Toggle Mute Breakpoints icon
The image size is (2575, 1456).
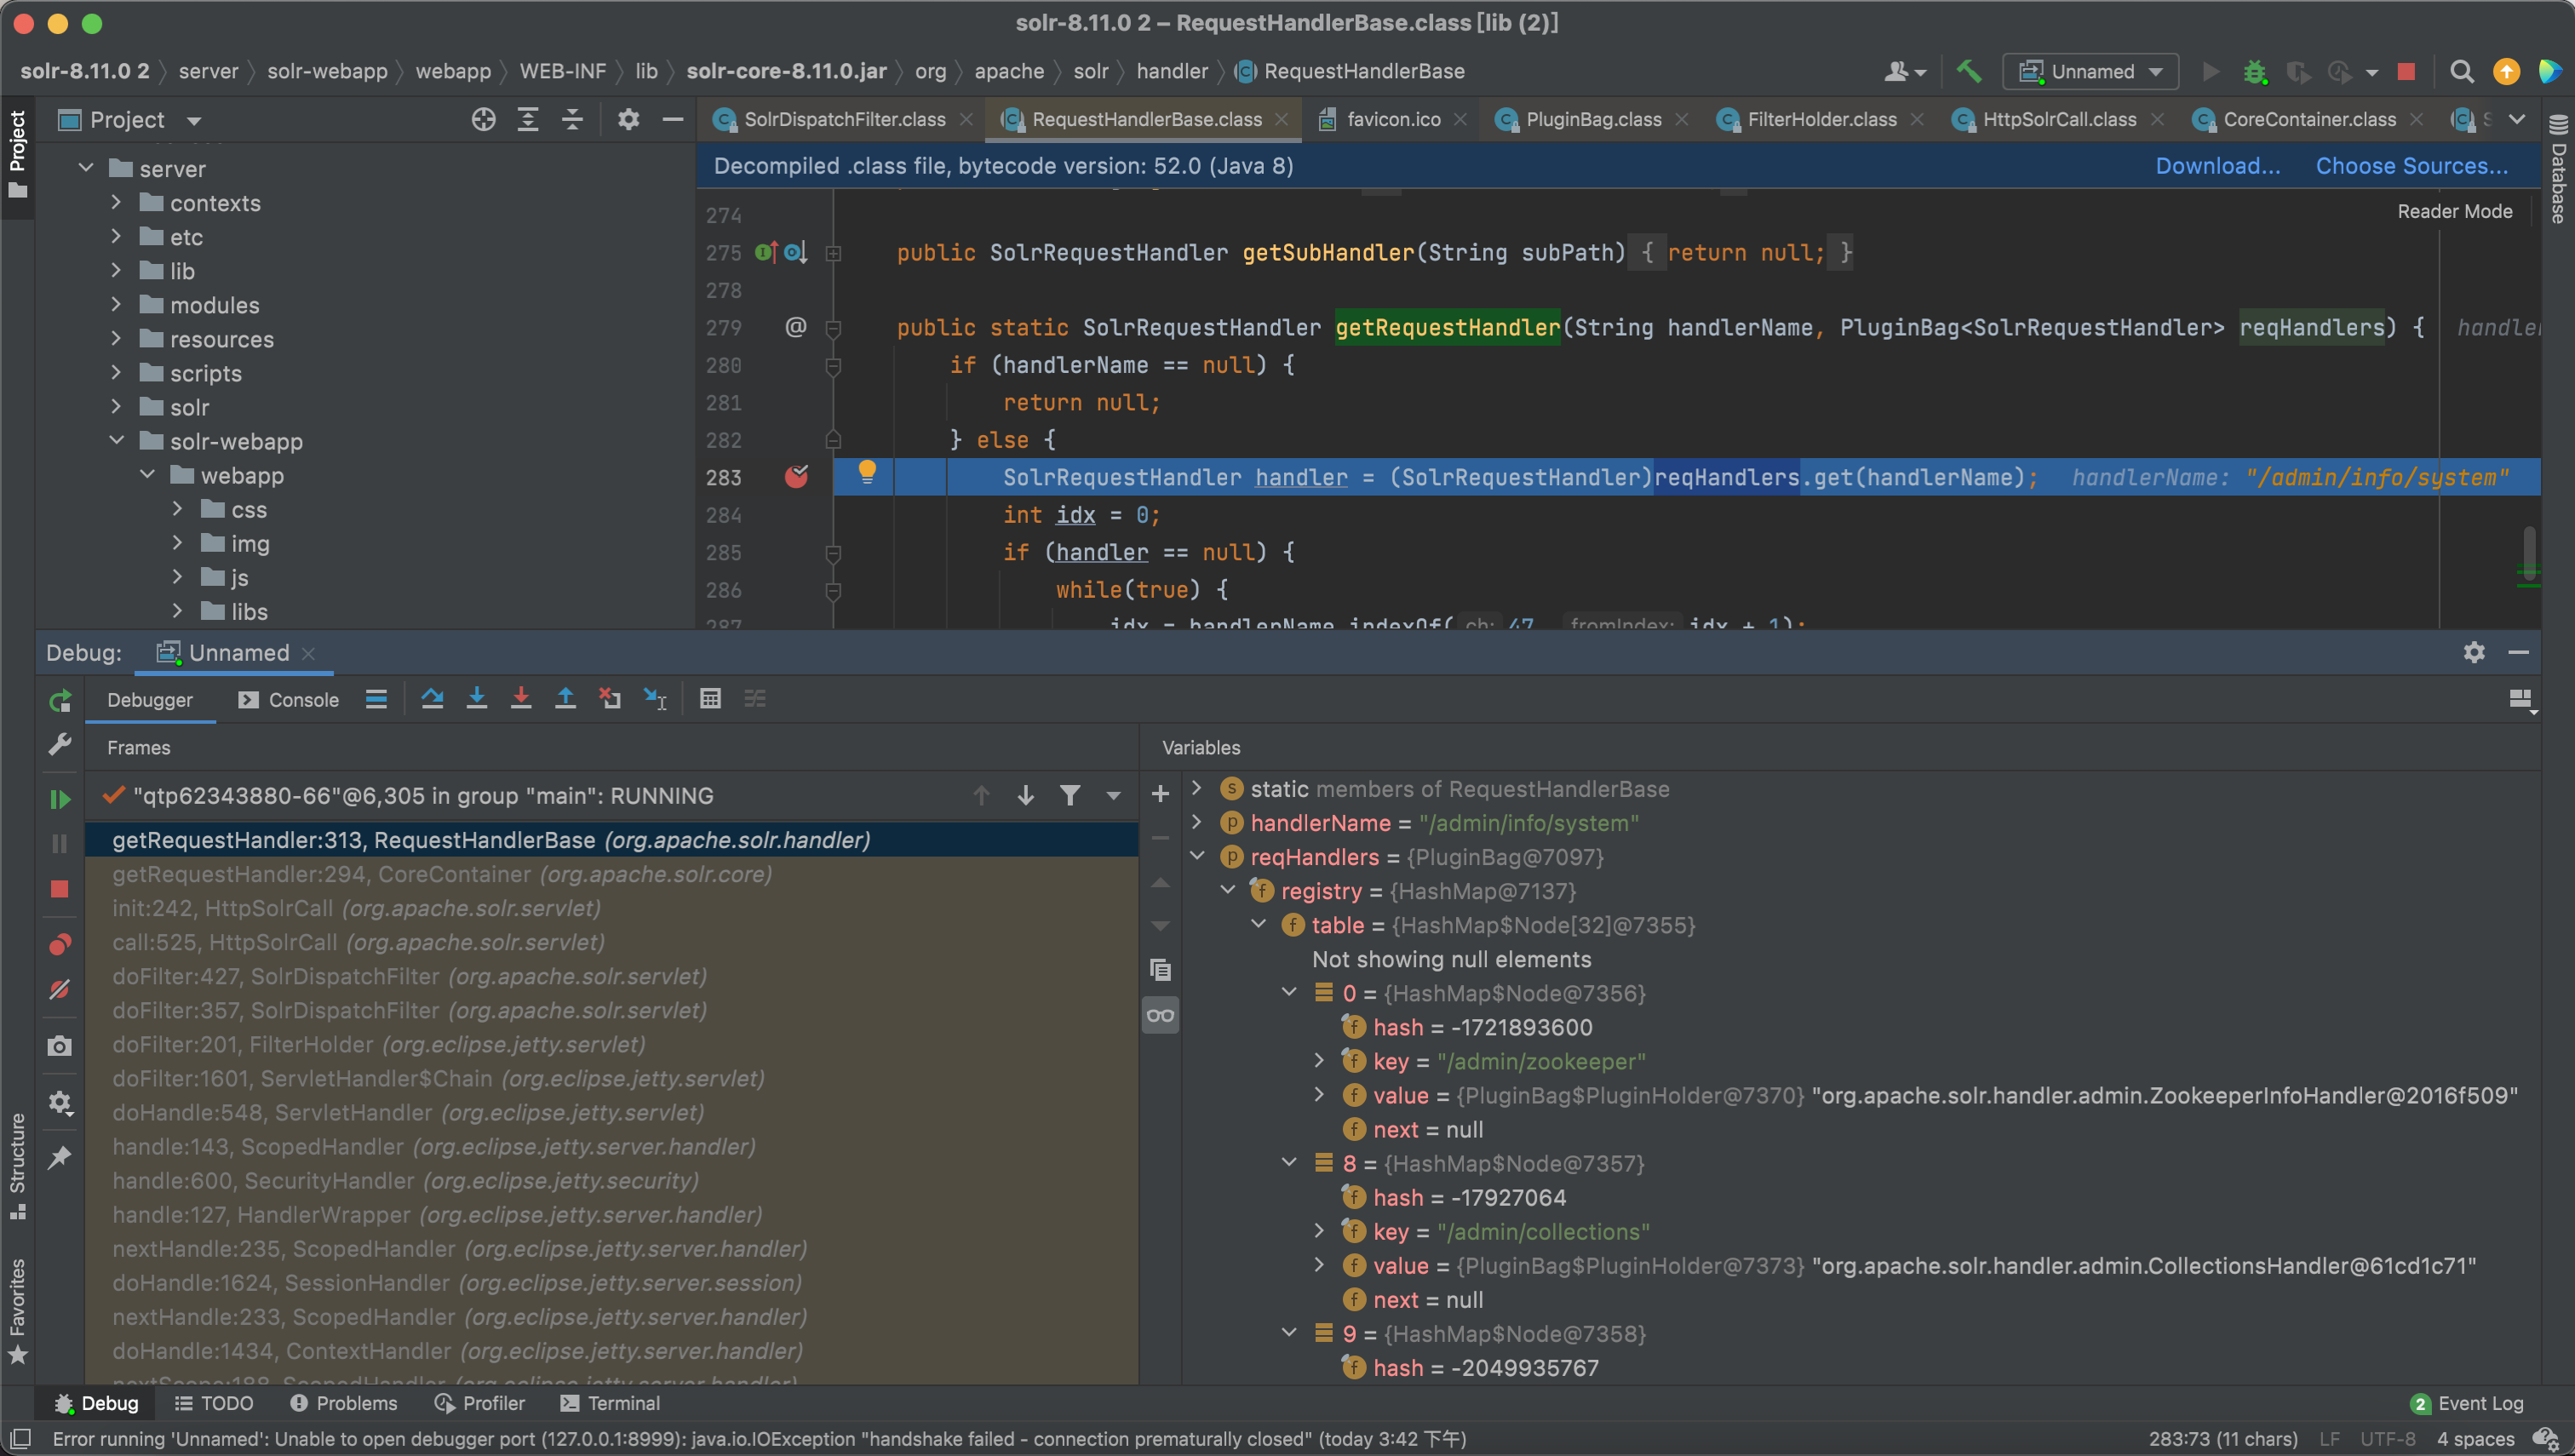tap(60, 990)
